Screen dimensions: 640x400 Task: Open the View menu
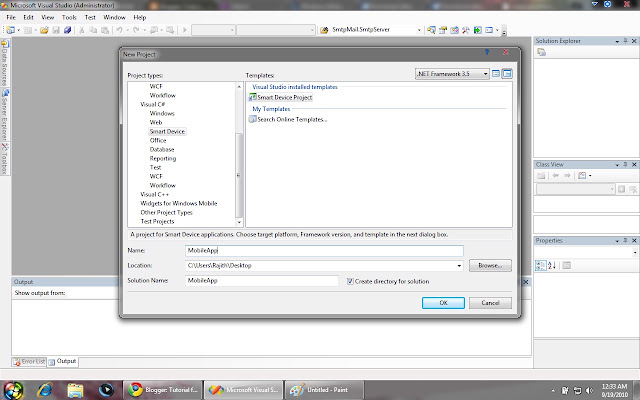[47, 17]
